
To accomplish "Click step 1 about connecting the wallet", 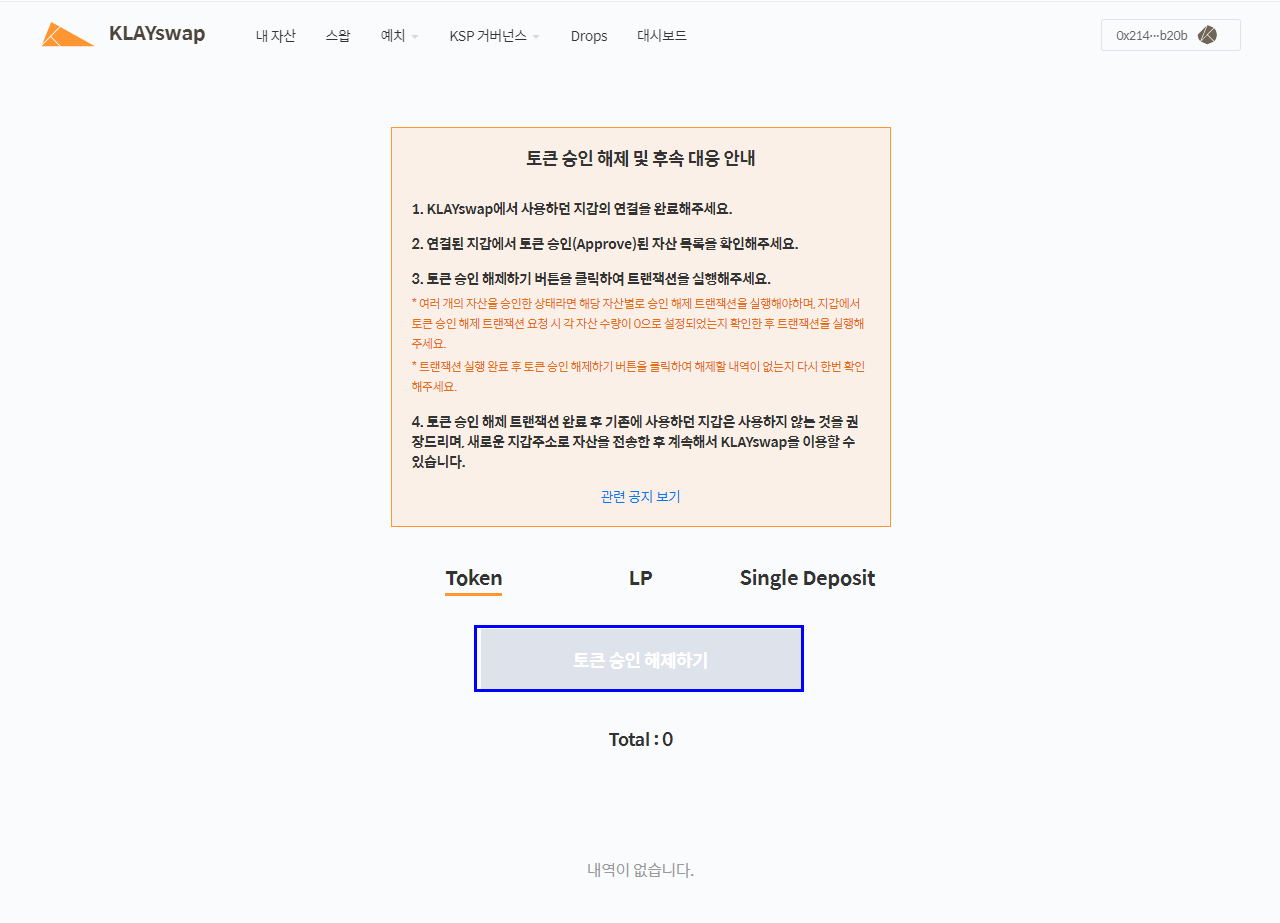I will (x=572, y=209).
